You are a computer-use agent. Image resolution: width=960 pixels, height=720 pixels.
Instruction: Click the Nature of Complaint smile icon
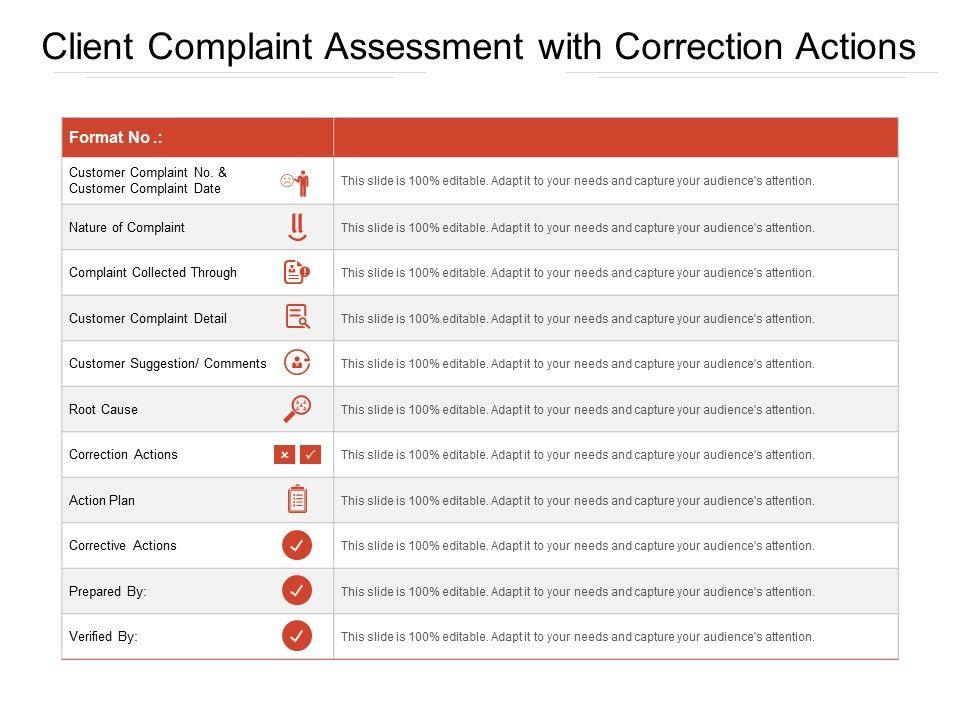296,228
